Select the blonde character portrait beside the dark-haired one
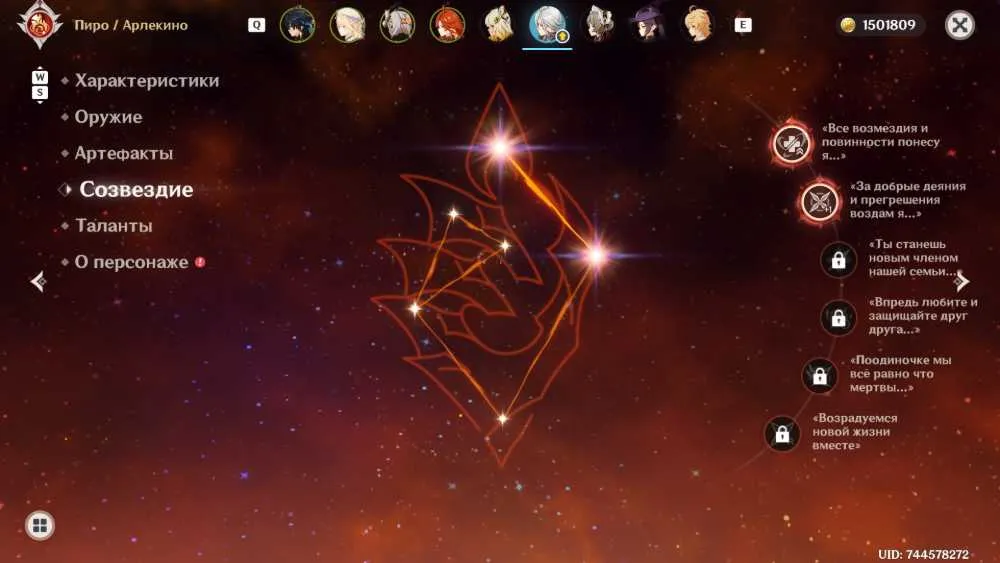This screenshot has width=1000, height=563. pyautogui.click(x=347, y=25)
